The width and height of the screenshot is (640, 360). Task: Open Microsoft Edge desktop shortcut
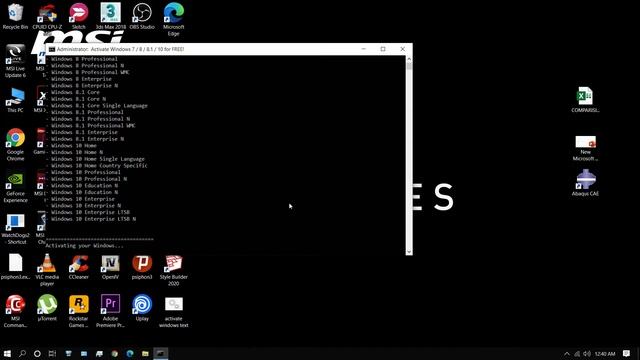pos(173,20)
